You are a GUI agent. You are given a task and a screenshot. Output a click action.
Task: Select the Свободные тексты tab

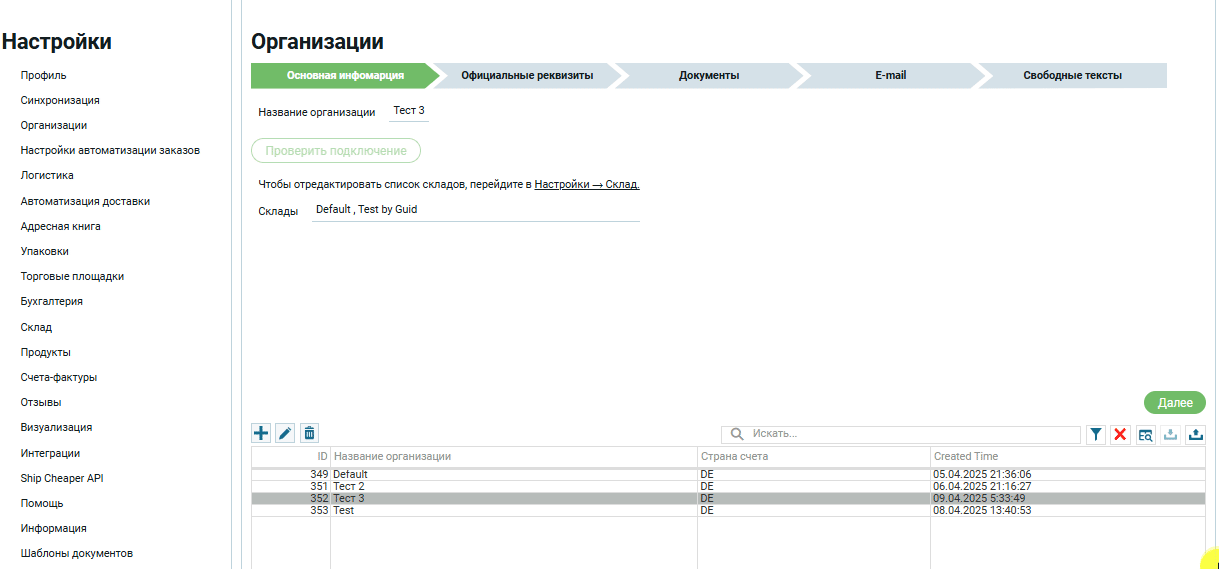pyautogui.click(x=1072, y=76)
